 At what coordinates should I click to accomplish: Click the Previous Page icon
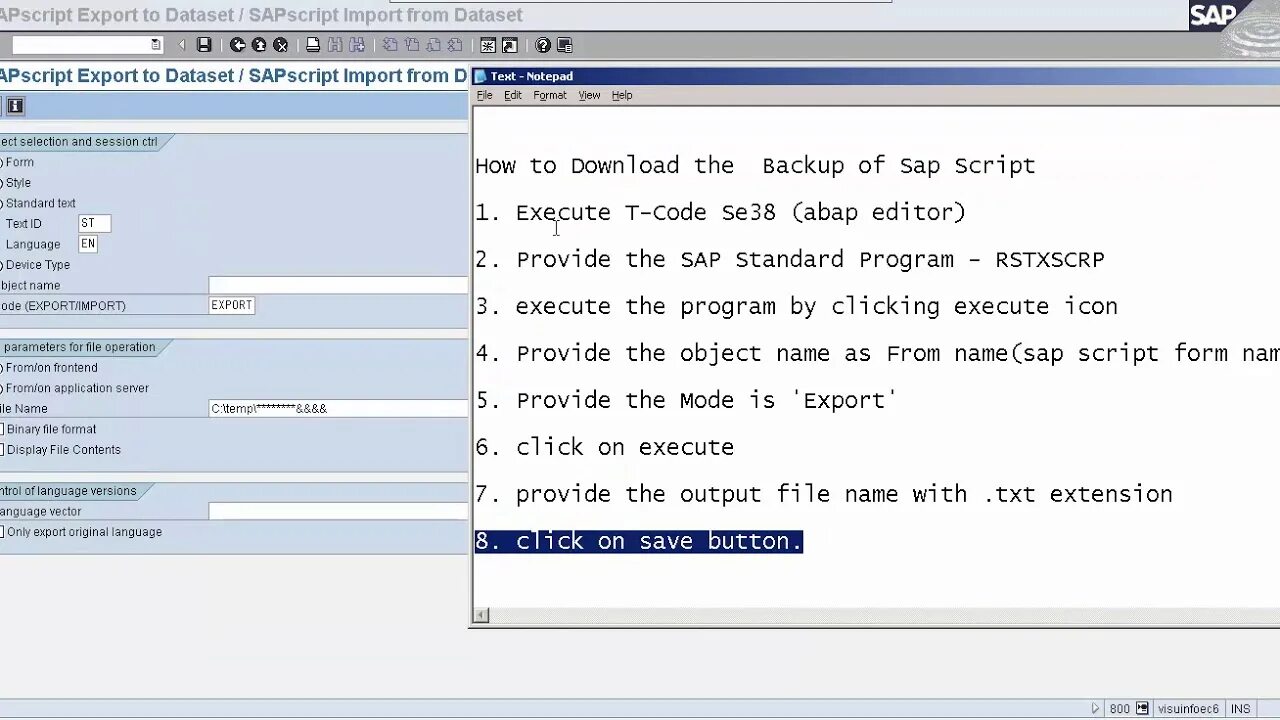pos(412,45)
